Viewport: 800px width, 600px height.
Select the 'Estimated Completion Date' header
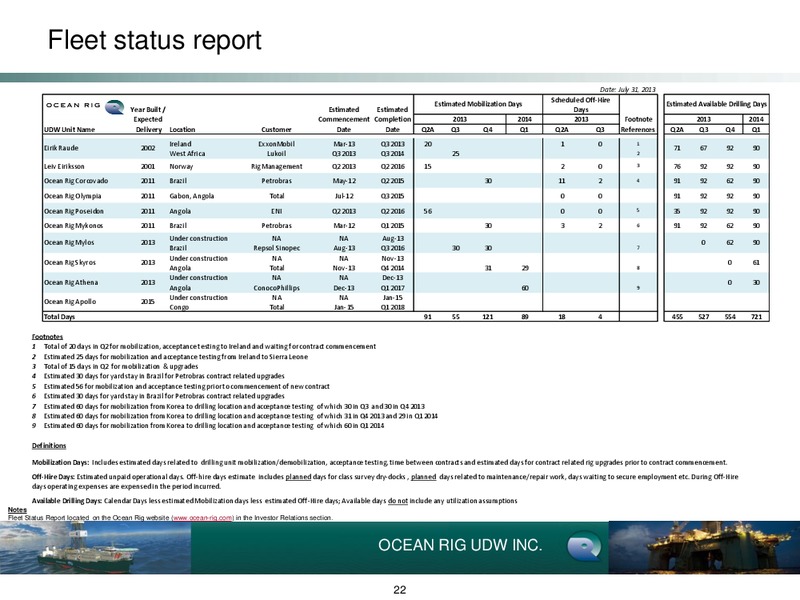392,119
